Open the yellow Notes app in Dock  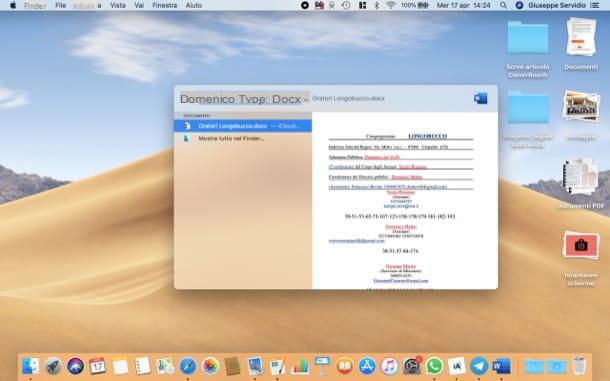pyautogui.click(x=120, y=366)
